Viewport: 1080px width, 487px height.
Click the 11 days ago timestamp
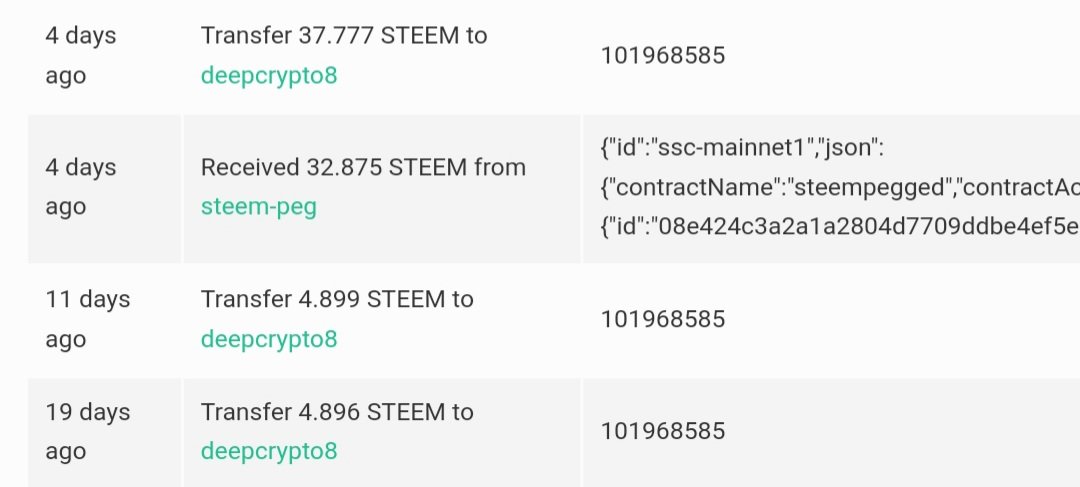(87, 320)
